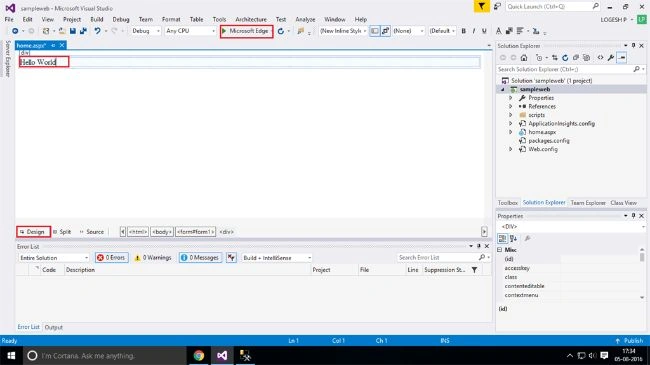Open the Any CPU platform dropdown

pyautogui.click(x=190, y=31)
